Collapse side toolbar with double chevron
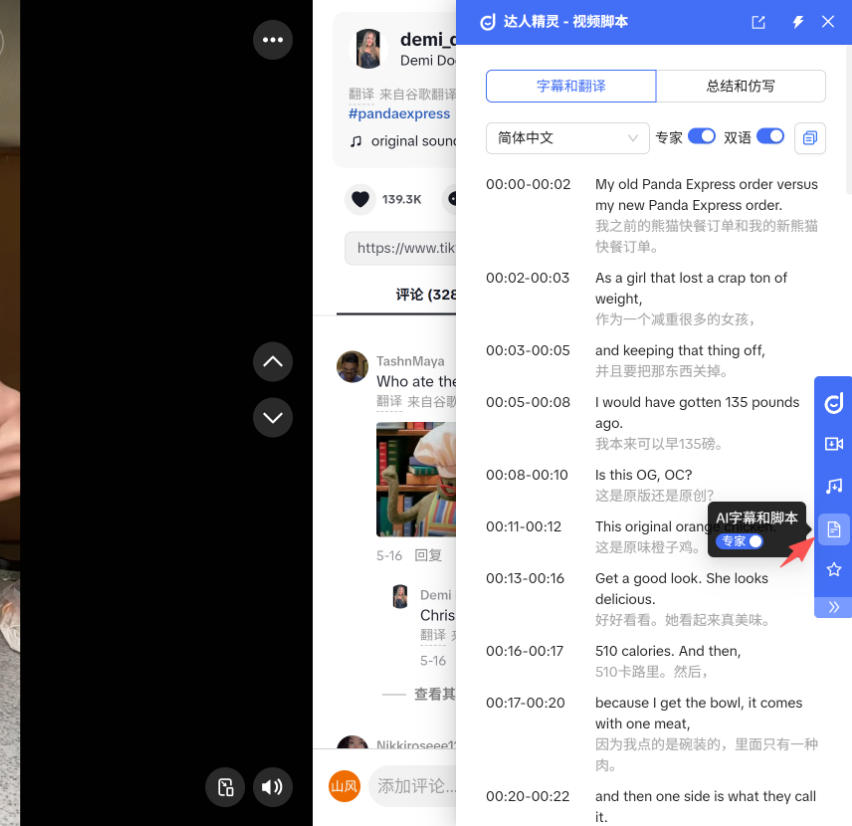The image size is (852, 826). click(x=834, y=606)
